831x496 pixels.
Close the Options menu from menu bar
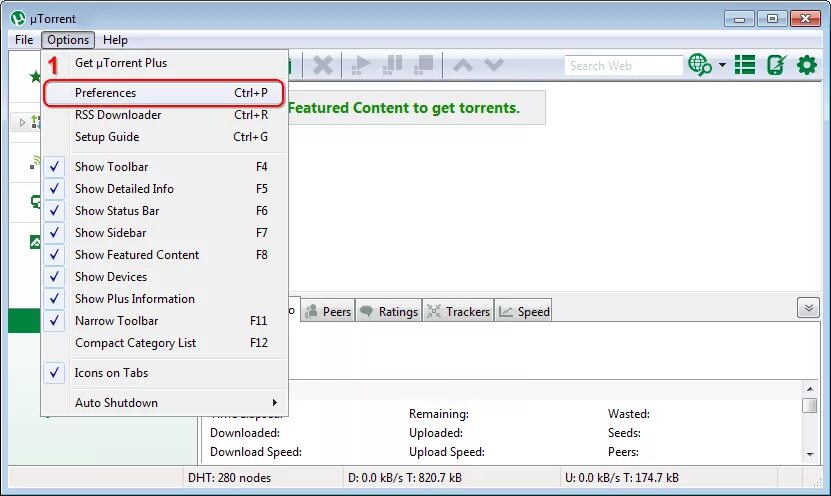point(68,40)
